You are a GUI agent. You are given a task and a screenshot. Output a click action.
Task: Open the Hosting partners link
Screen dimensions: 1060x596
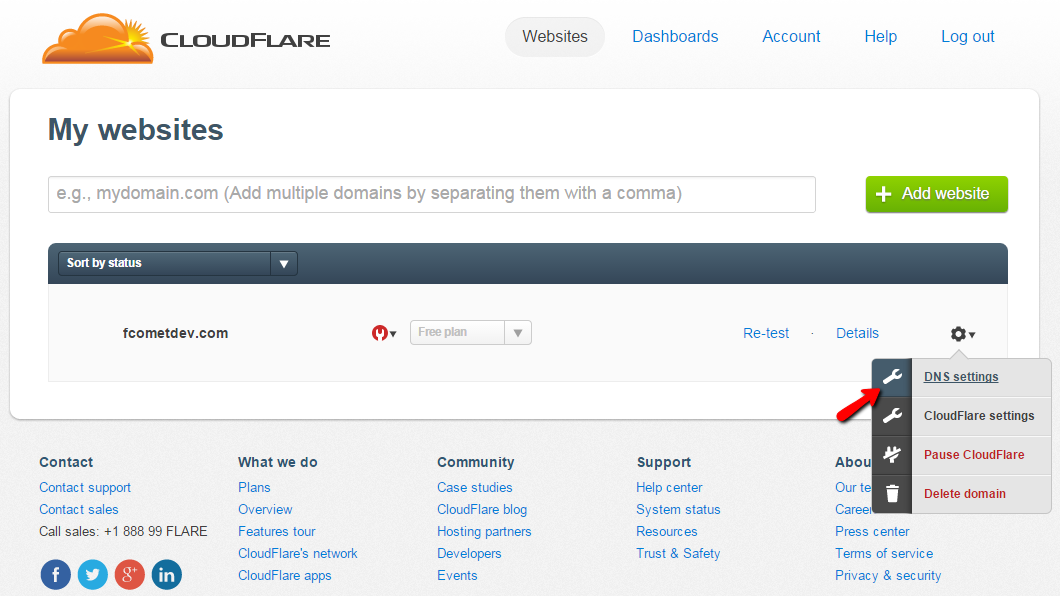[x=484, y=531]
